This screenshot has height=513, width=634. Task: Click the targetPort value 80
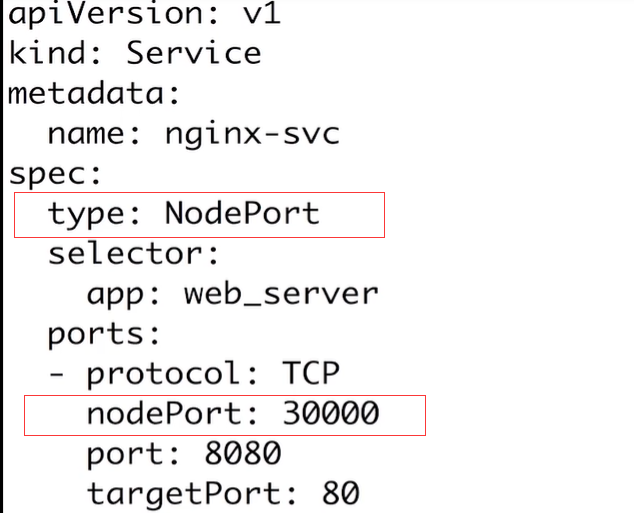pyautogui.click(x=340, y=493)
